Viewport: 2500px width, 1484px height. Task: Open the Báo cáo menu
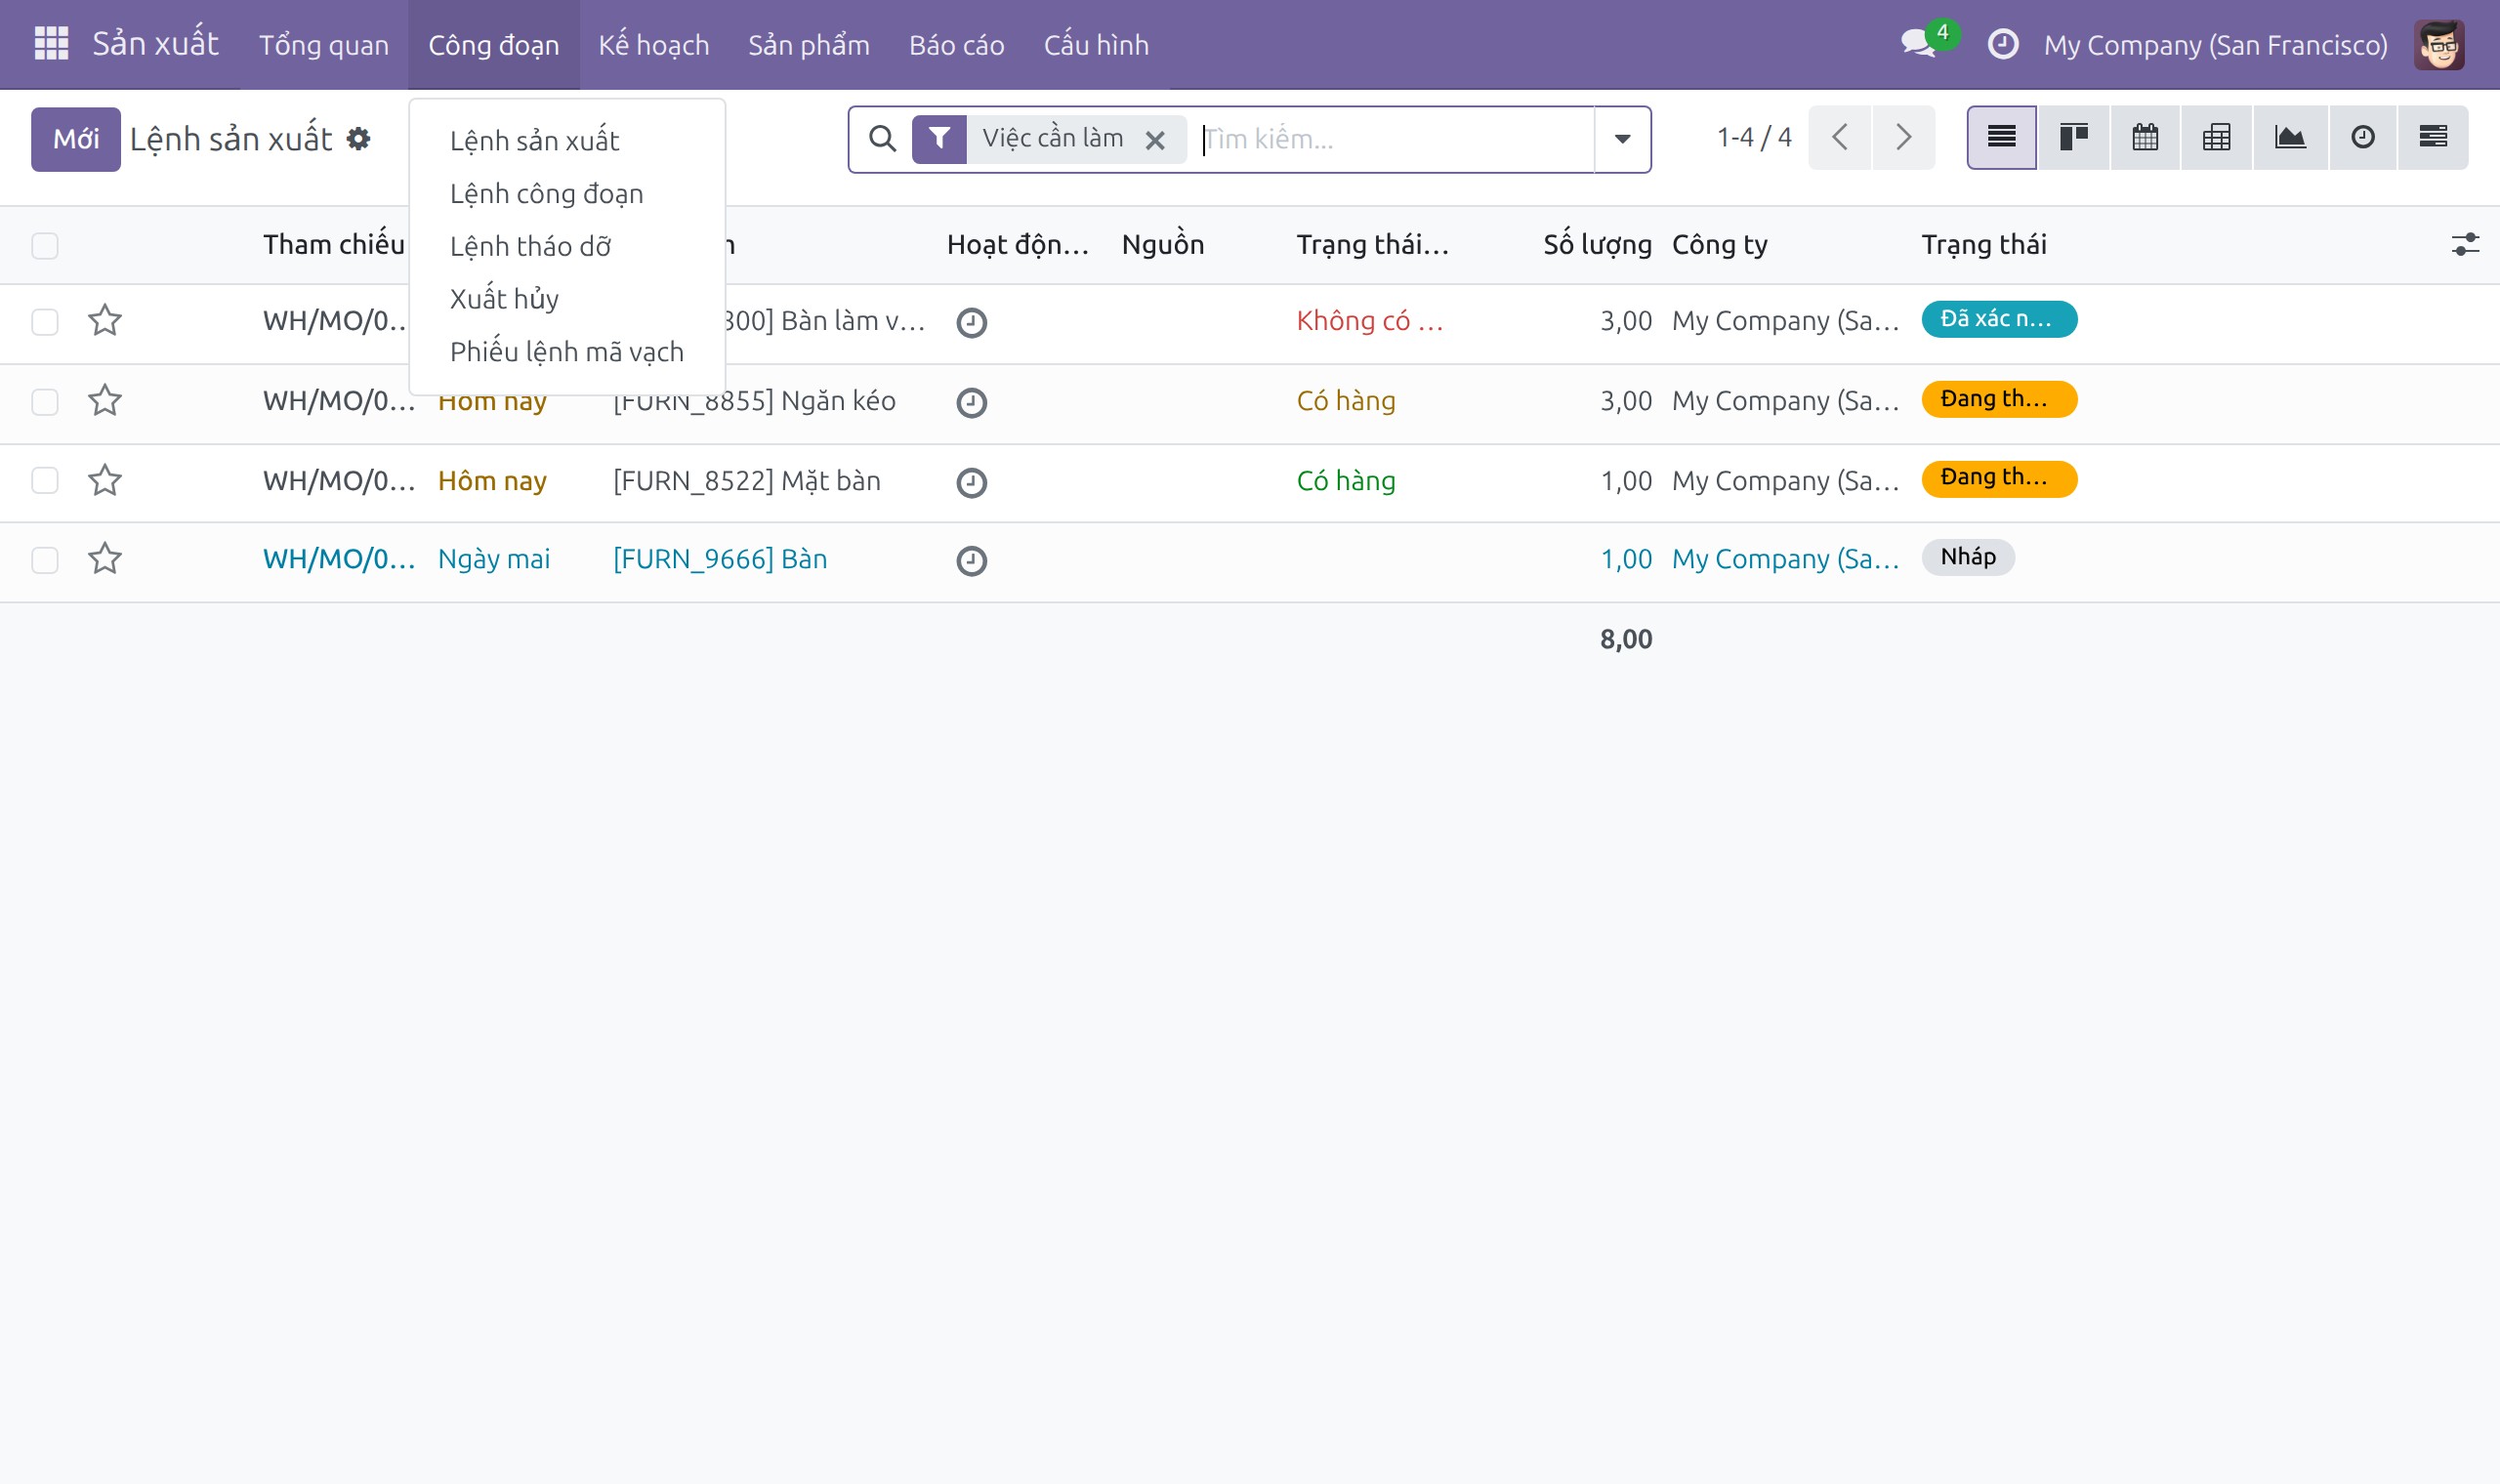coord(956,45)
